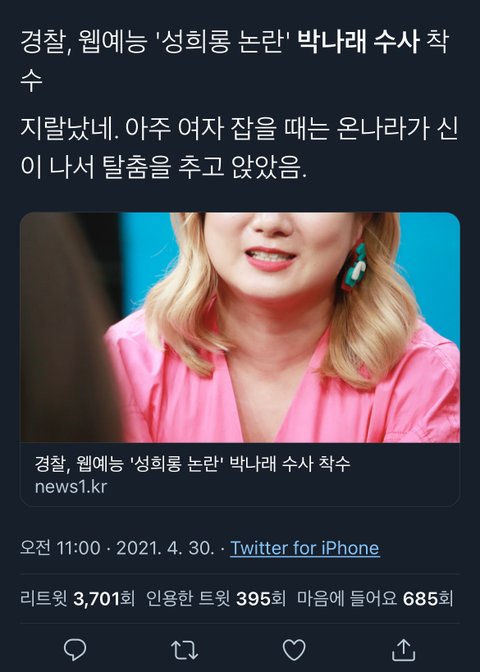Tap the retweet arrows icon

[x=185, y=650]
